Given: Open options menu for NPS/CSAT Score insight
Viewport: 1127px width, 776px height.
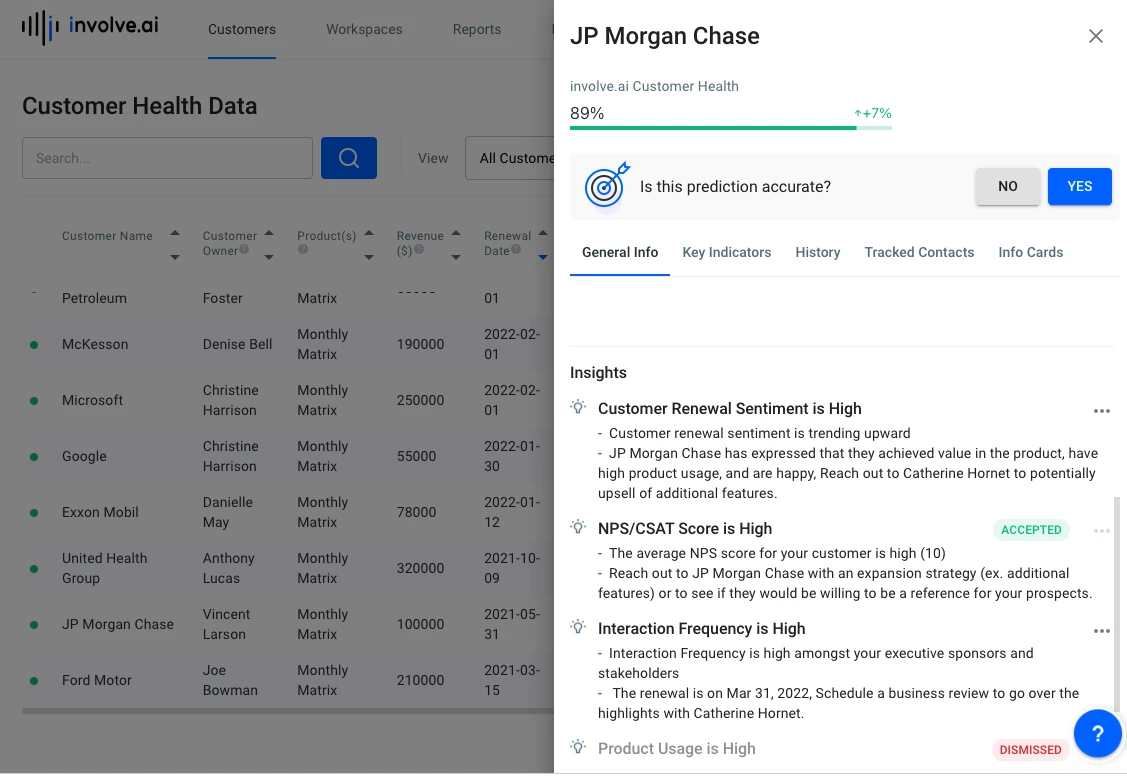Looking at the screenshot, I should click(1101, 531).
